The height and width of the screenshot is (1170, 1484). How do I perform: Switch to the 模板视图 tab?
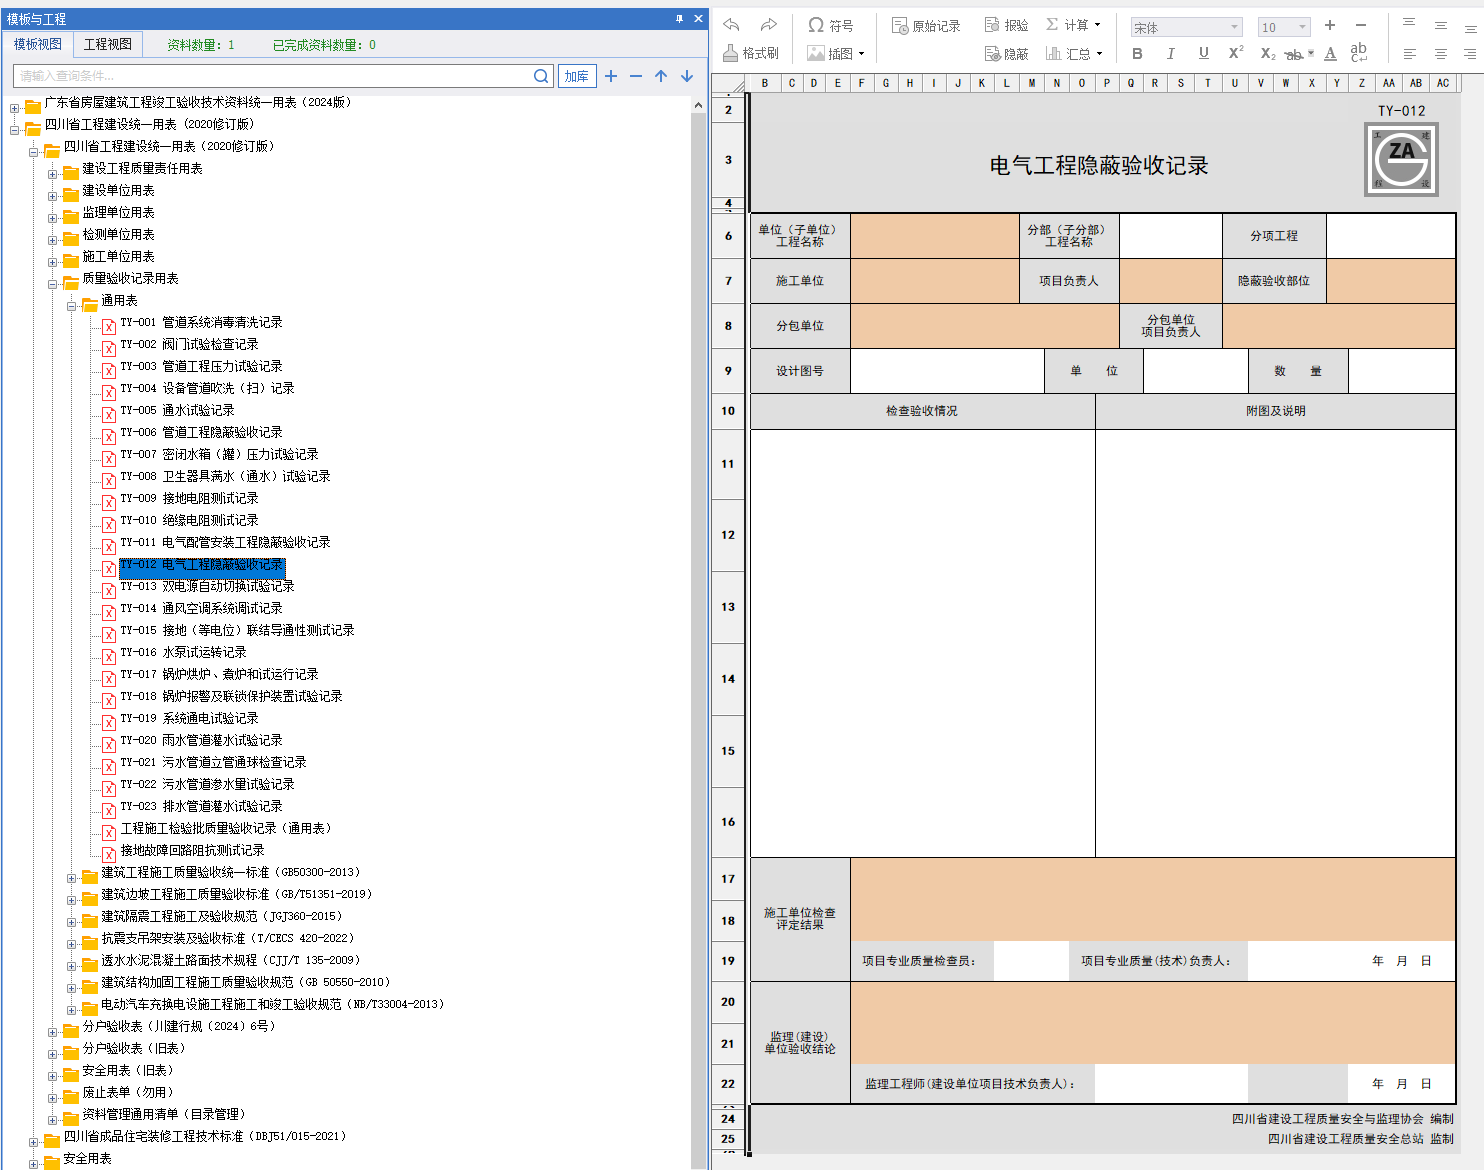click(38, 44)
